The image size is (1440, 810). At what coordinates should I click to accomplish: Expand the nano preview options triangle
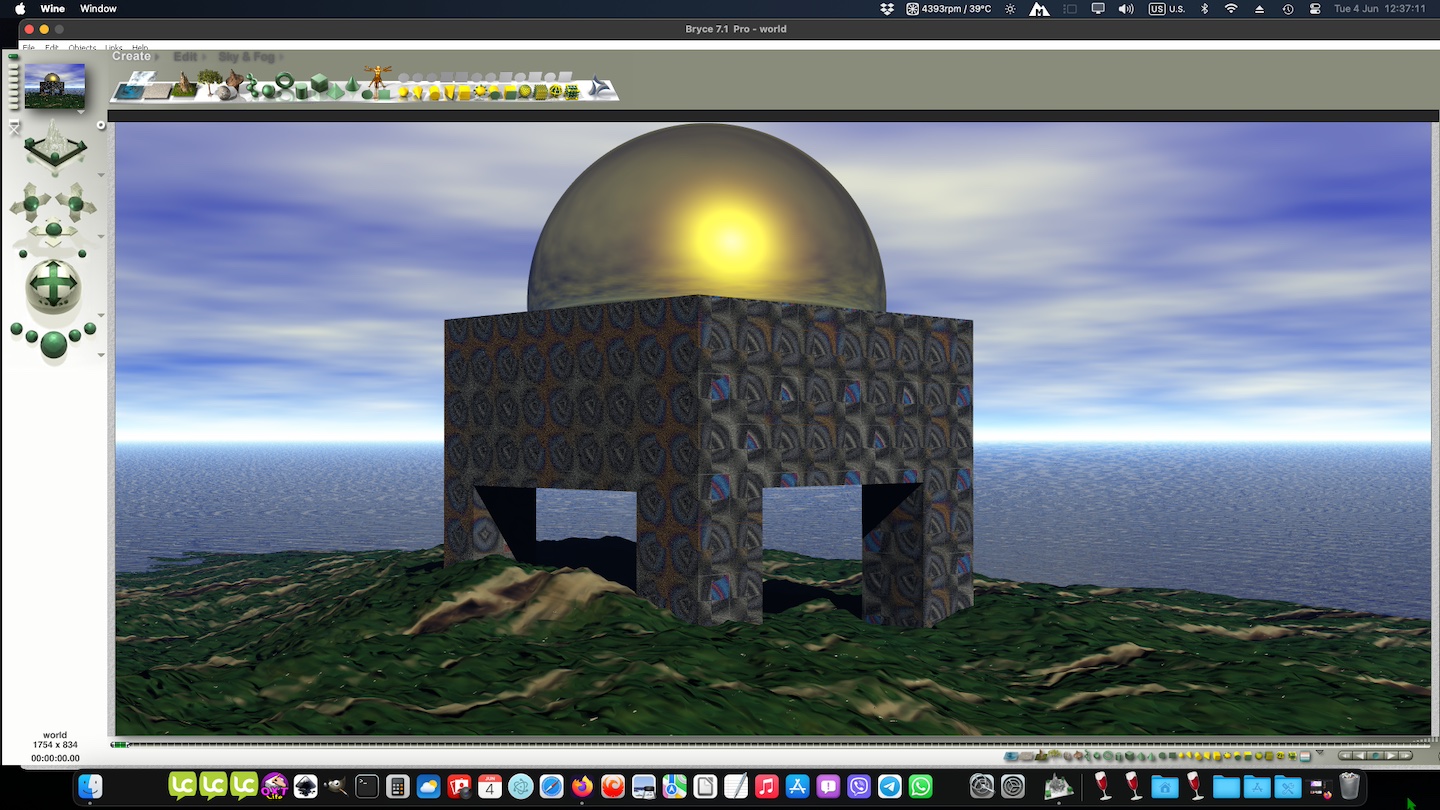pyautogui.click(x=81, y=112)
